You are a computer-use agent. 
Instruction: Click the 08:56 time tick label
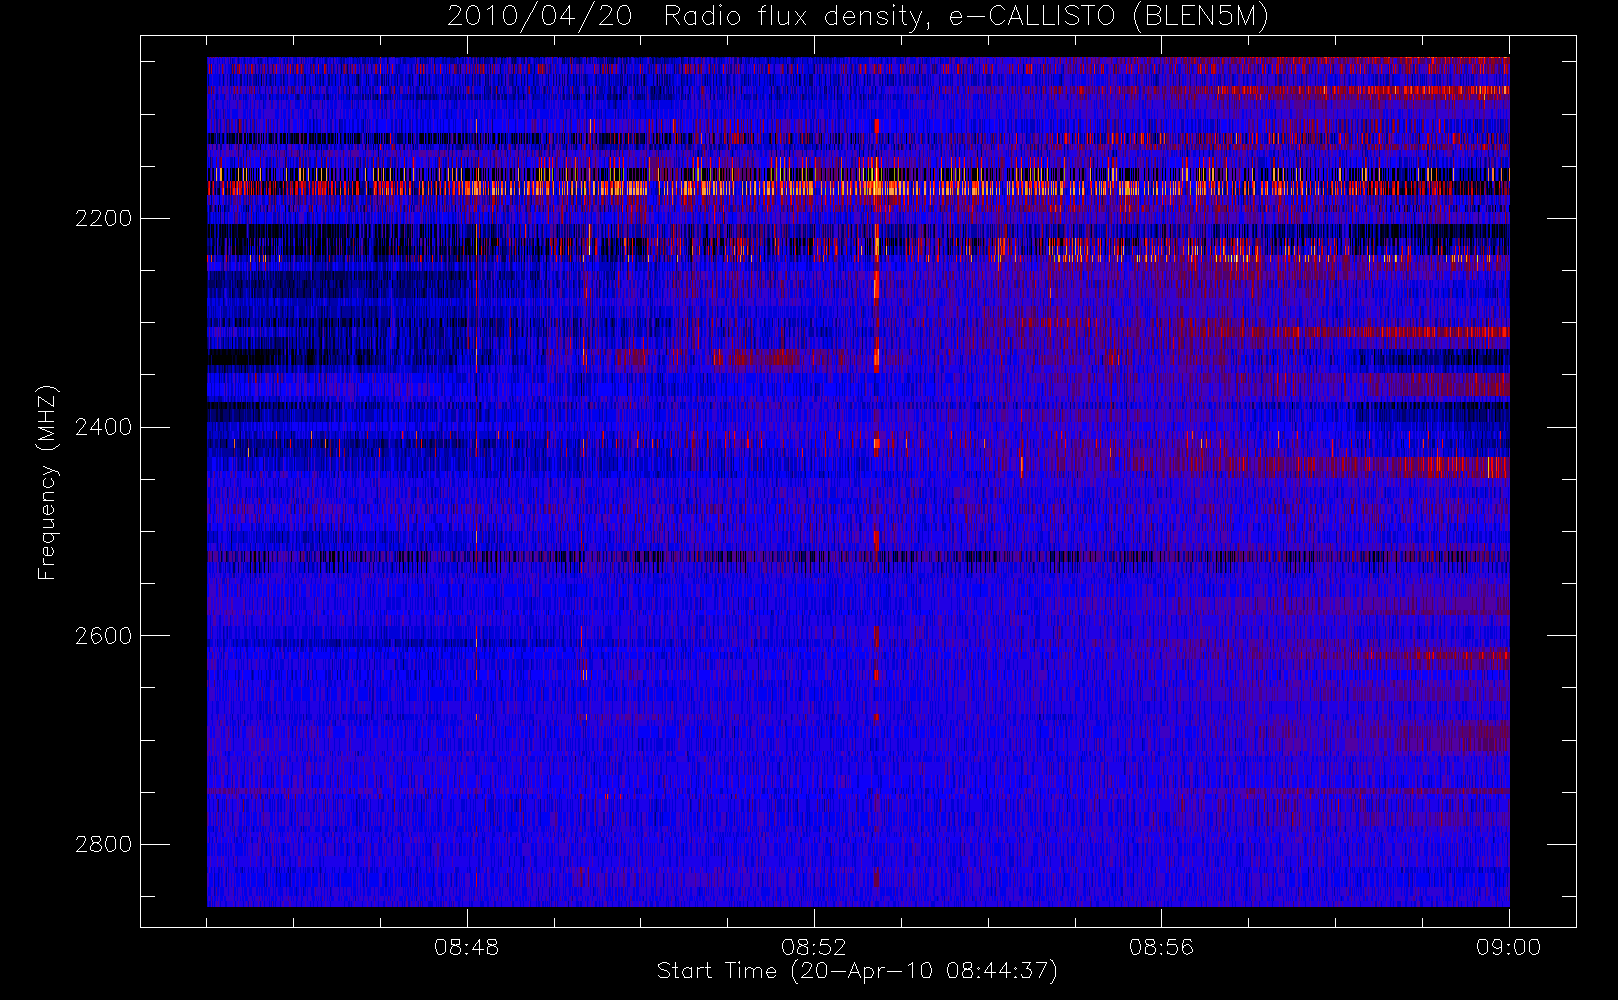tap(1161, 947)
